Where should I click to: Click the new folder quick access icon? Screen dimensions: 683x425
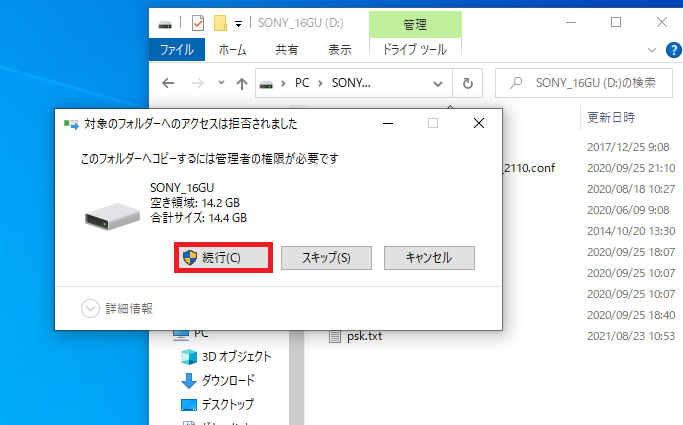coord(220,23)
